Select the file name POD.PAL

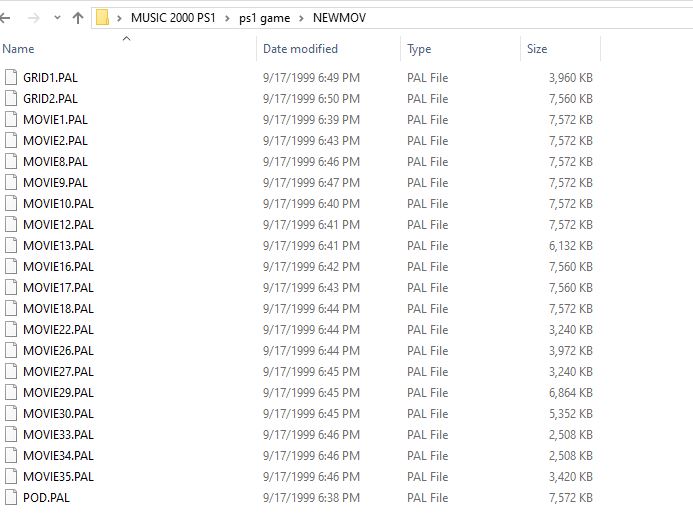tap(46, 498)
